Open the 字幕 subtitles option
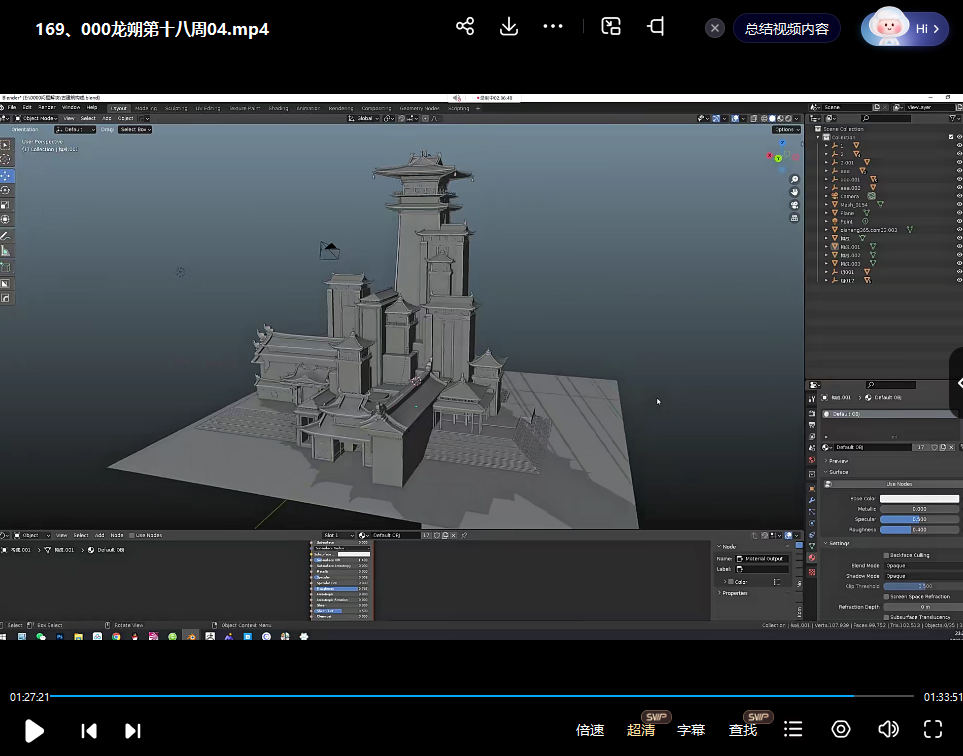Image resolution: width=963 pixels, height=756 pixels. coord(691,730)
